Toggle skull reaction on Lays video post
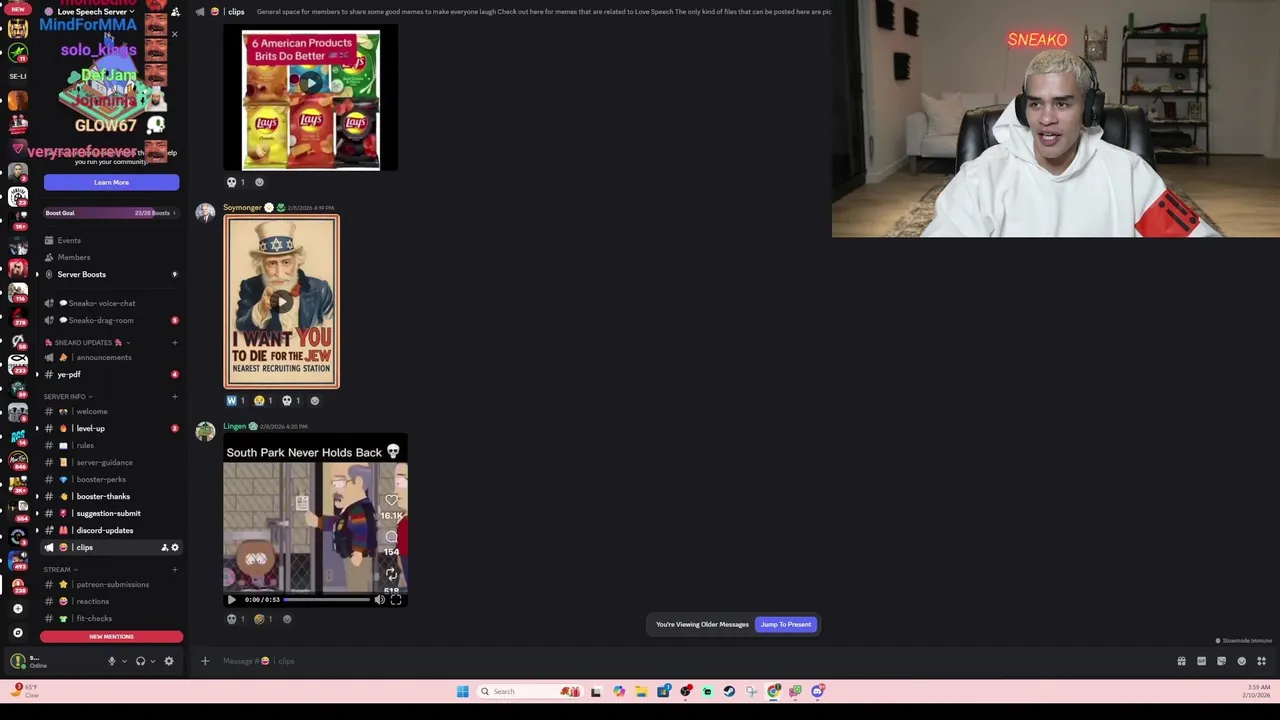This screenshot has height=720, width=1280. click(235, 182)
